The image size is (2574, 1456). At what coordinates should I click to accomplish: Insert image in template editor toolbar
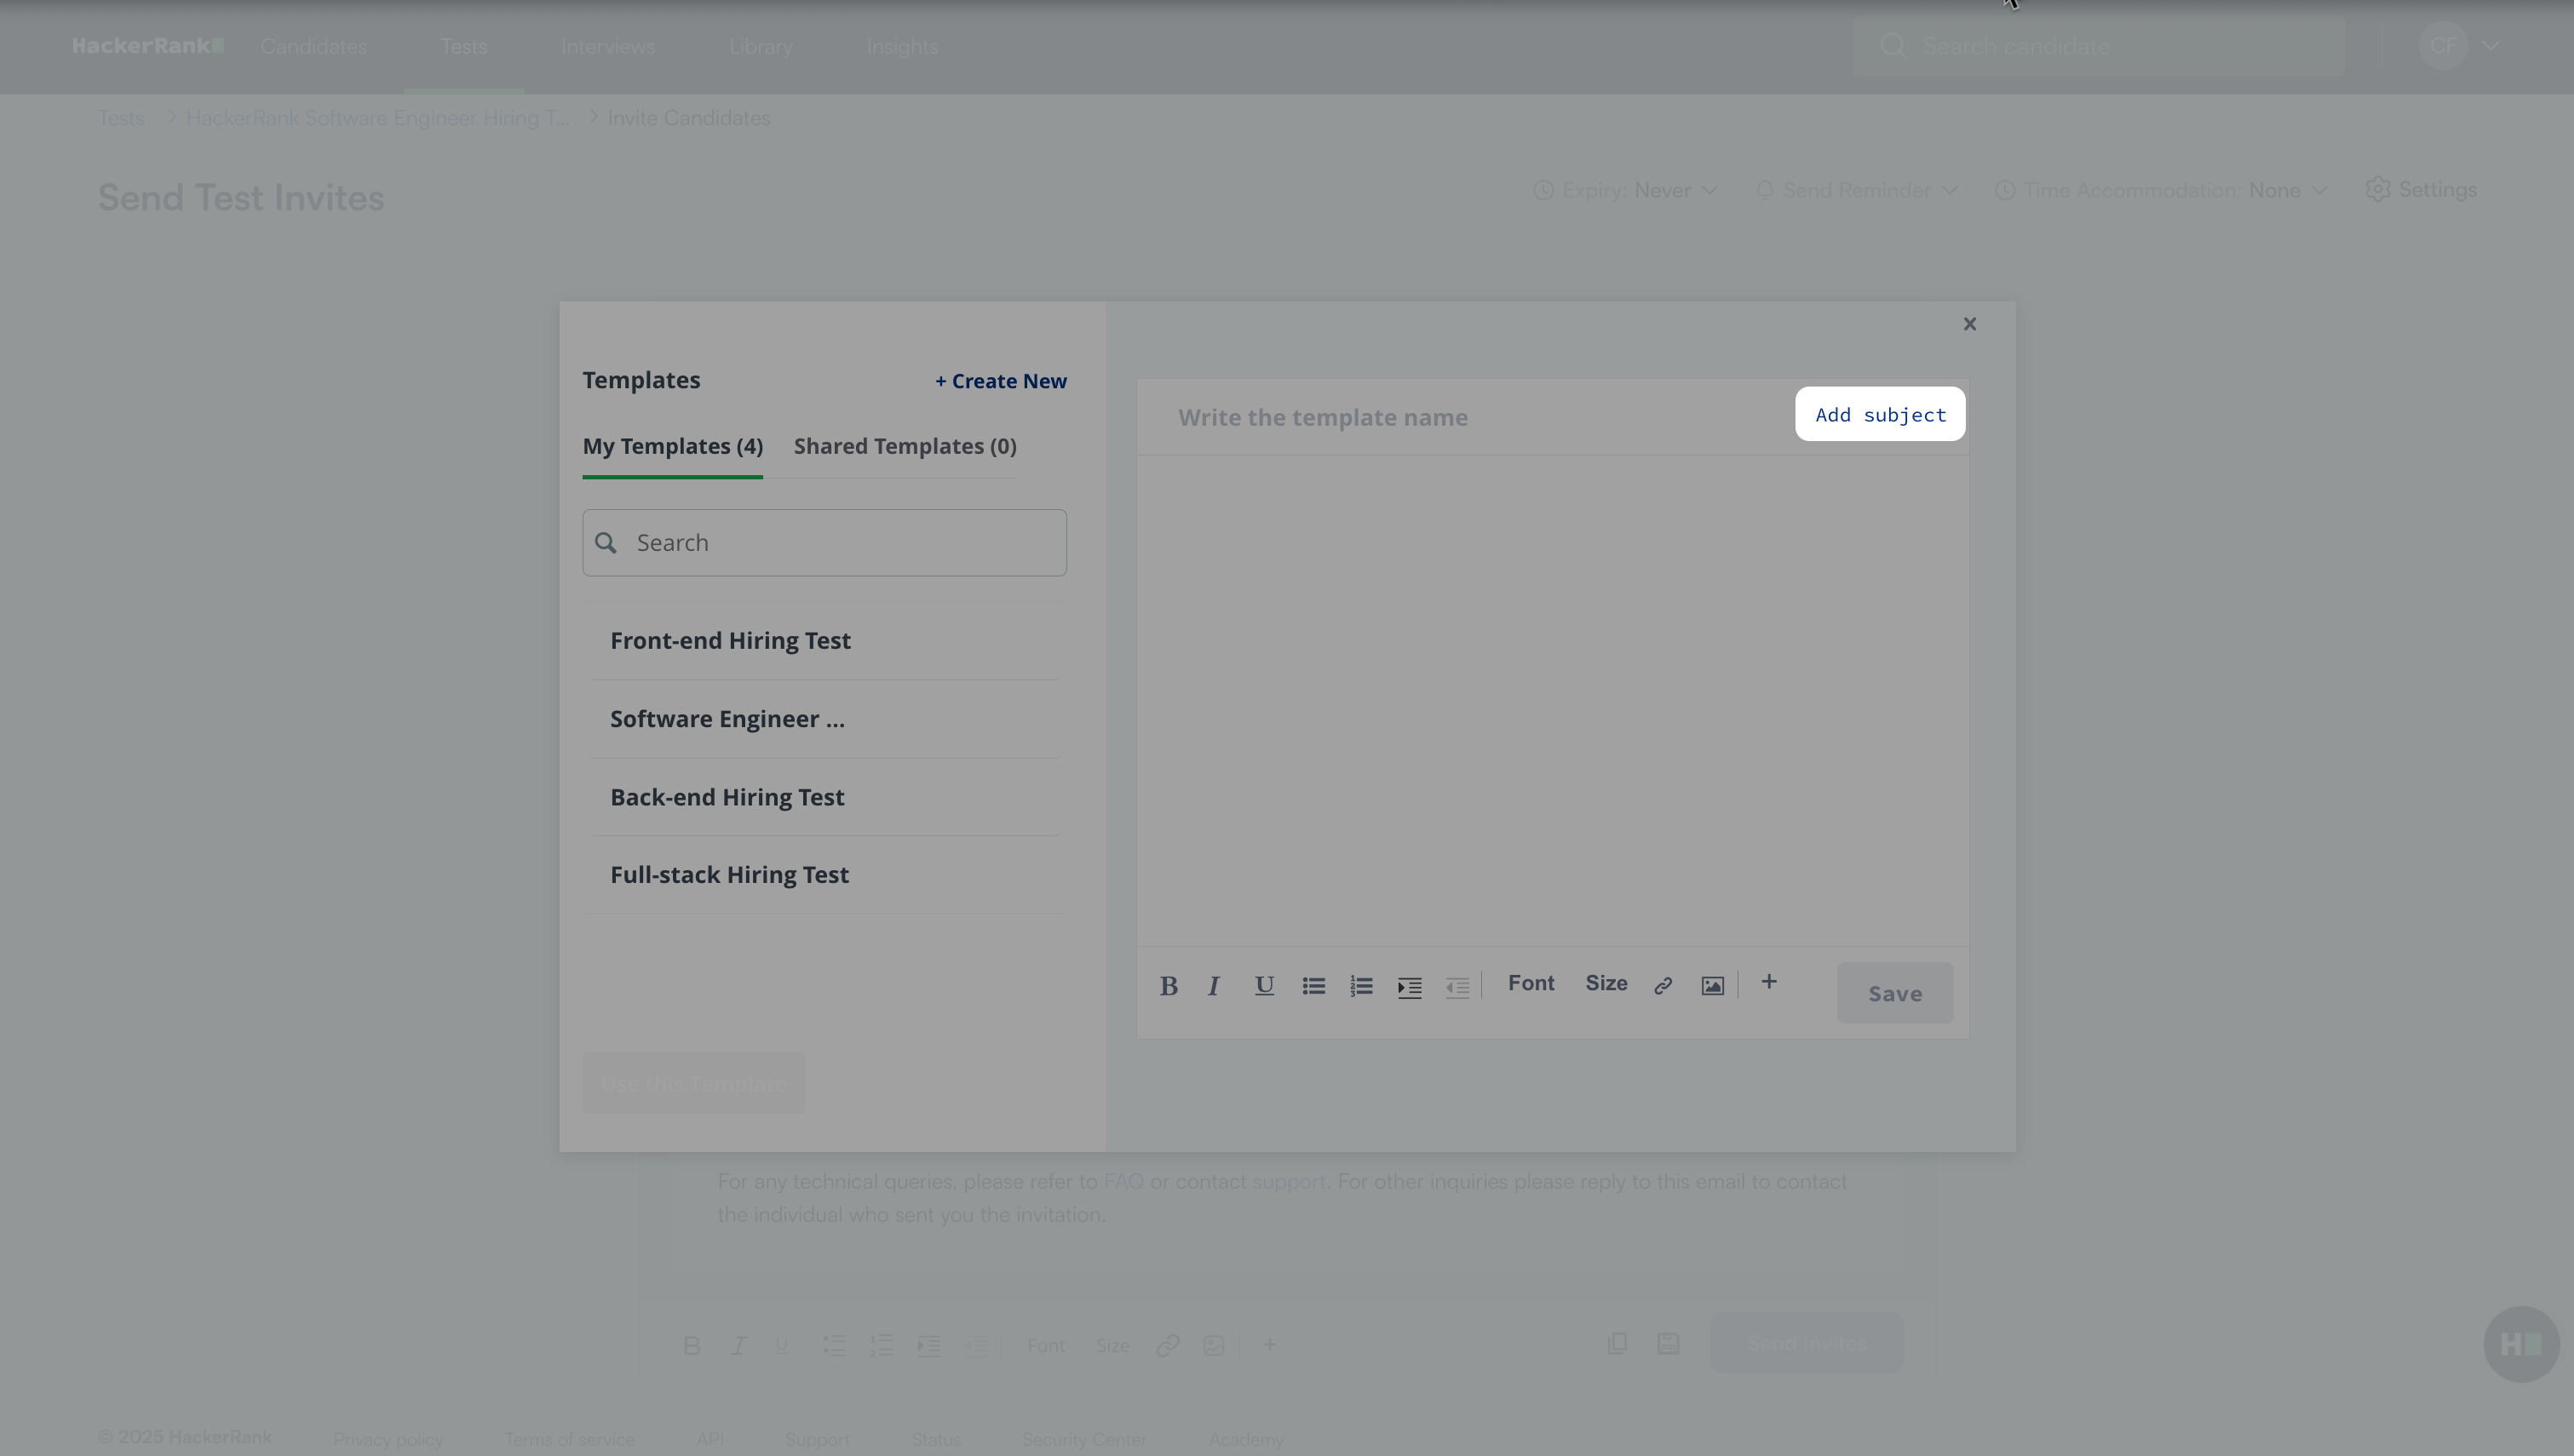point(1712,986)
